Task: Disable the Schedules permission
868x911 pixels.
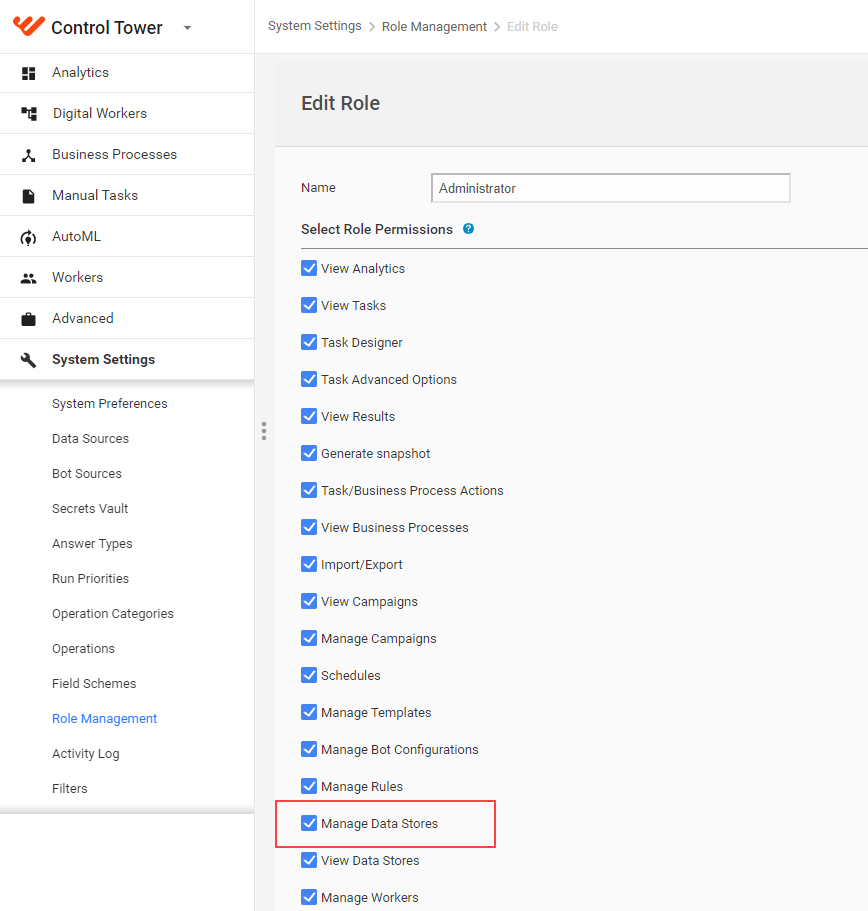Action: click(x=309, y=675)
